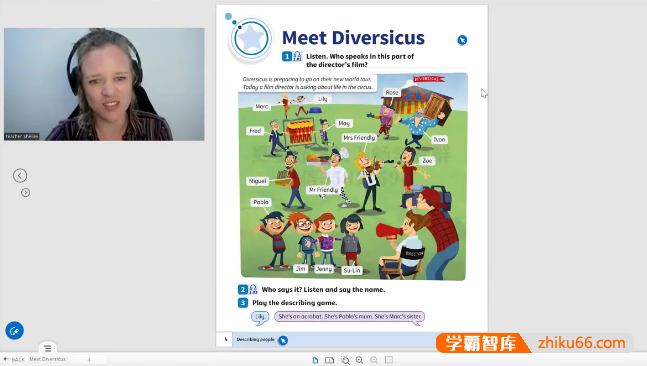Zoom in on the page

(x=359, y=360)
